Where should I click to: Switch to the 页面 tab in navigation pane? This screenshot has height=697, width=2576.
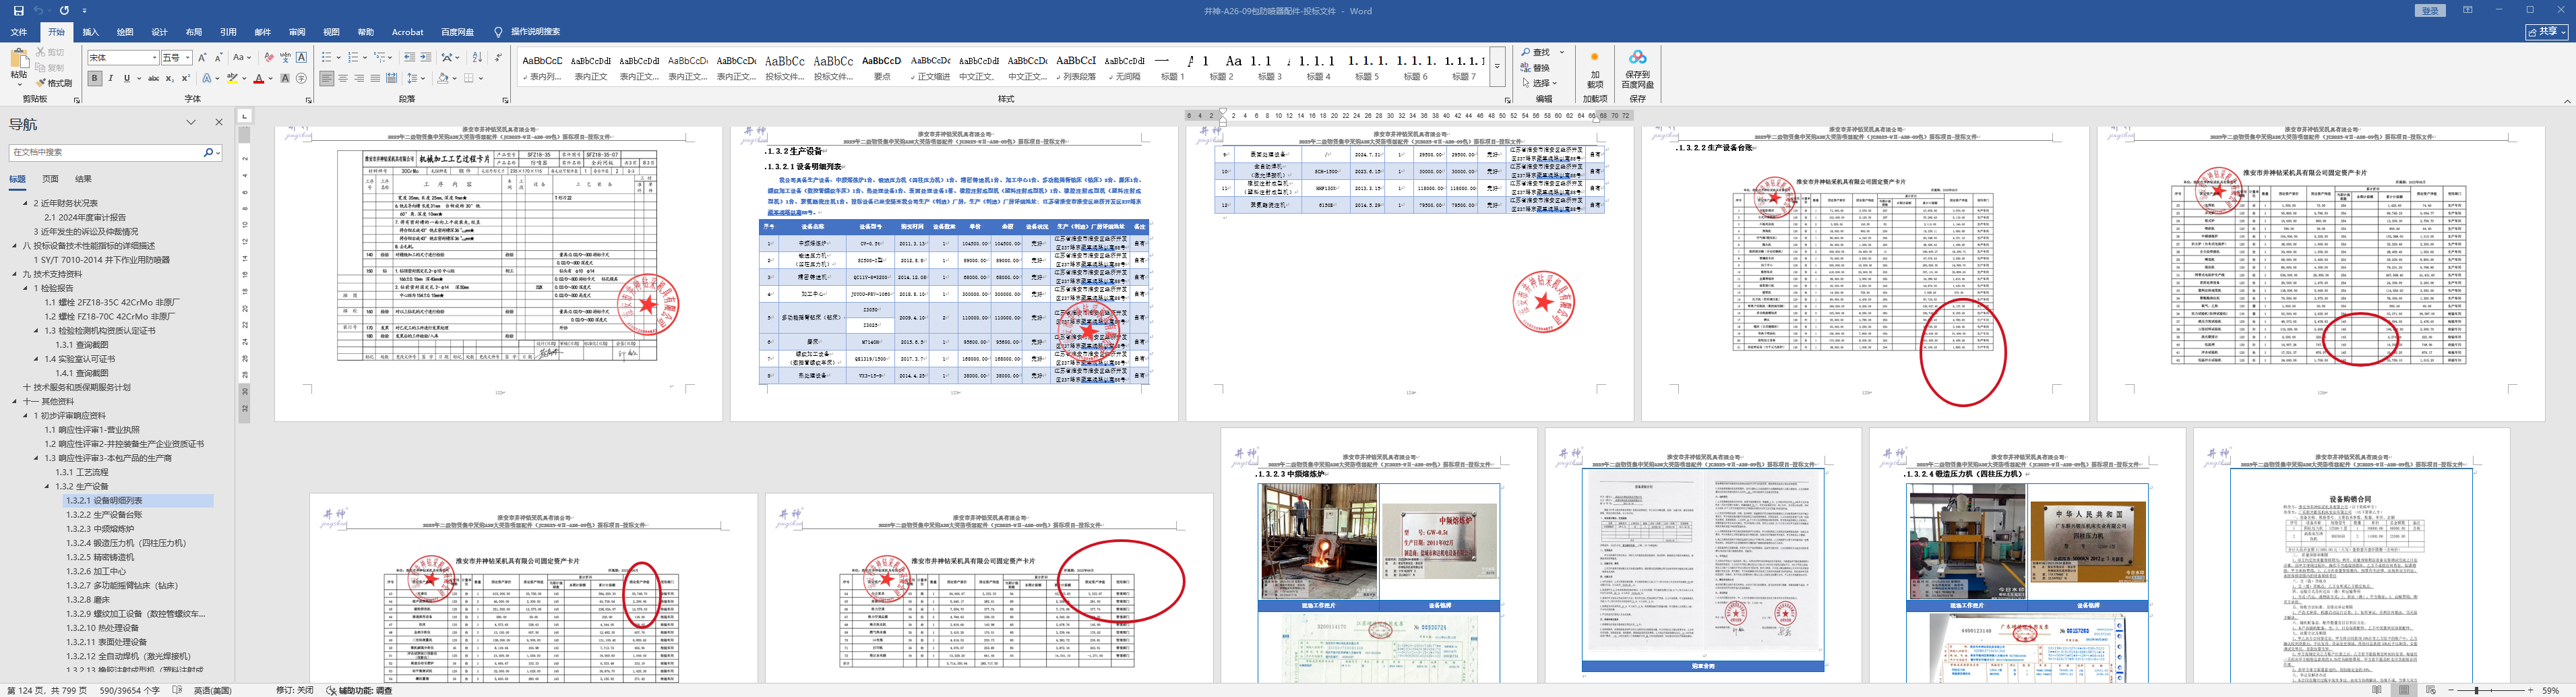pos(50,179)
